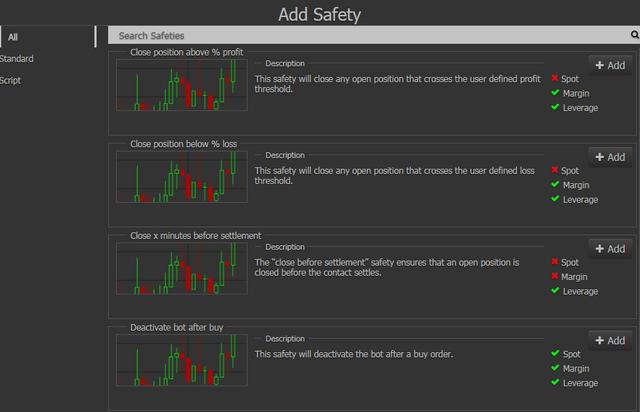The height and width of the screenshot is (412, 640).
Task: Add Close x minutes before settlement safety
Action: [x=610, y=249]
